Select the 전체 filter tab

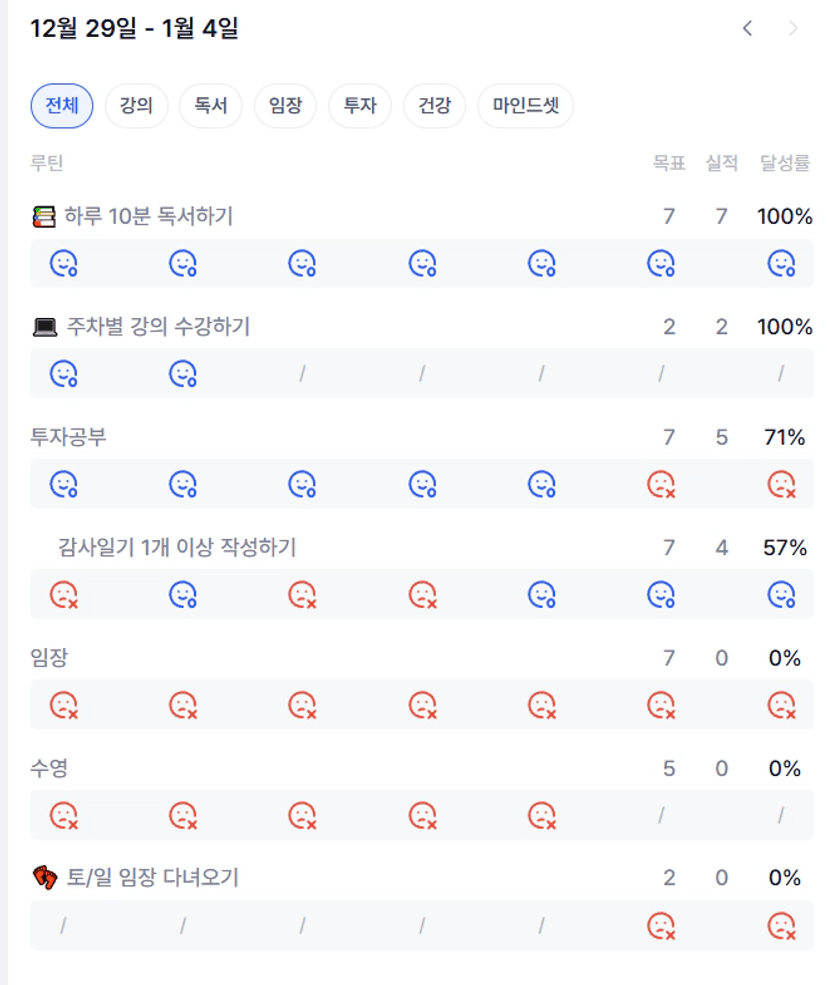[x=62, y=106]
